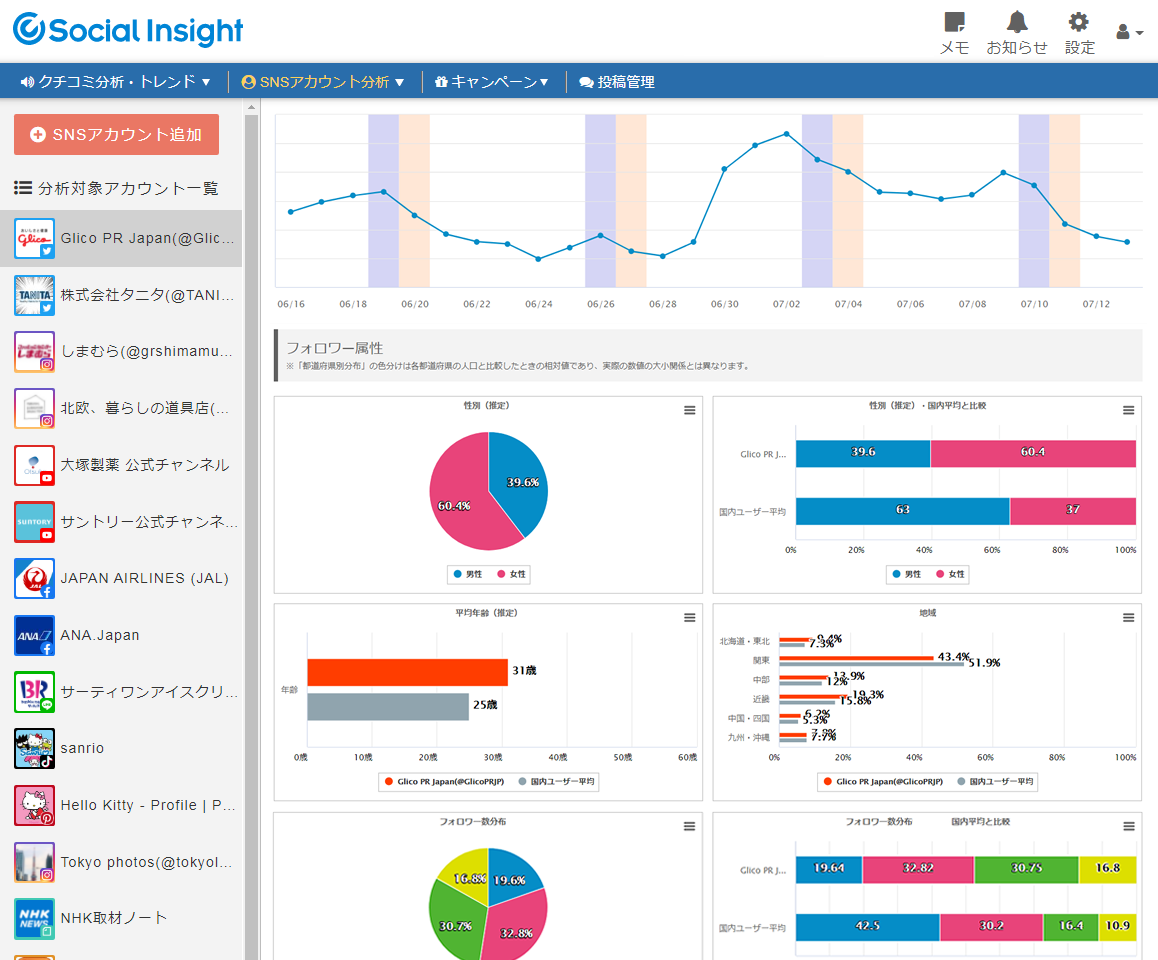Select the sanrio TikTok account icon
Image resolution: width=1158 pixels, height=960 pixels.
coord(35,748)
